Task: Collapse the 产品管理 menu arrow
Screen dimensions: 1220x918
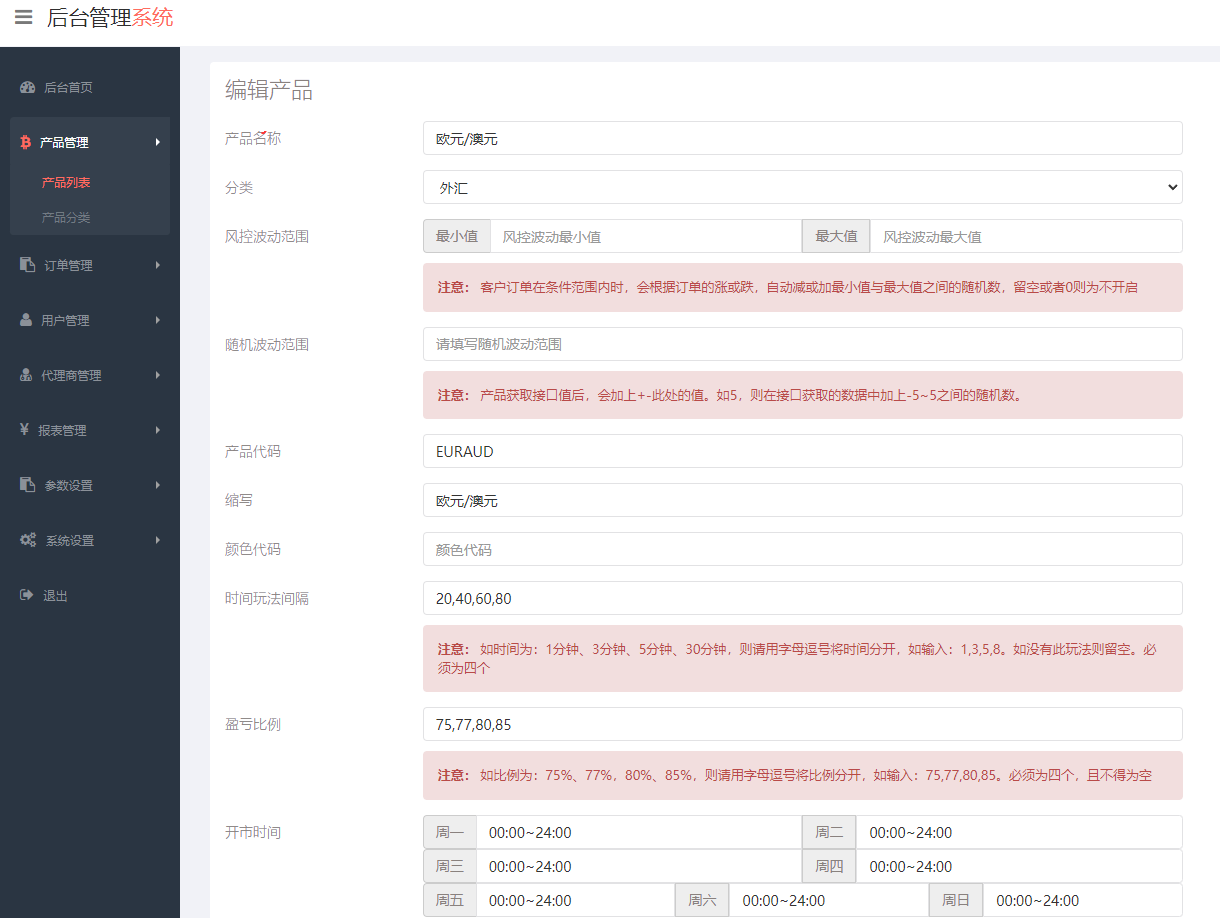Action: pyautogui.click(x=158, y=142)
